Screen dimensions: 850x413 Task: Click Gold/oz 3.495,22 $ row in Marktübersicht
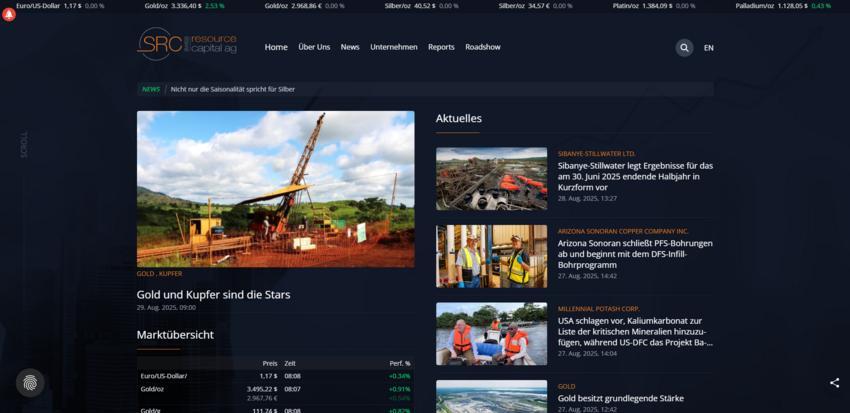(275, 393)
